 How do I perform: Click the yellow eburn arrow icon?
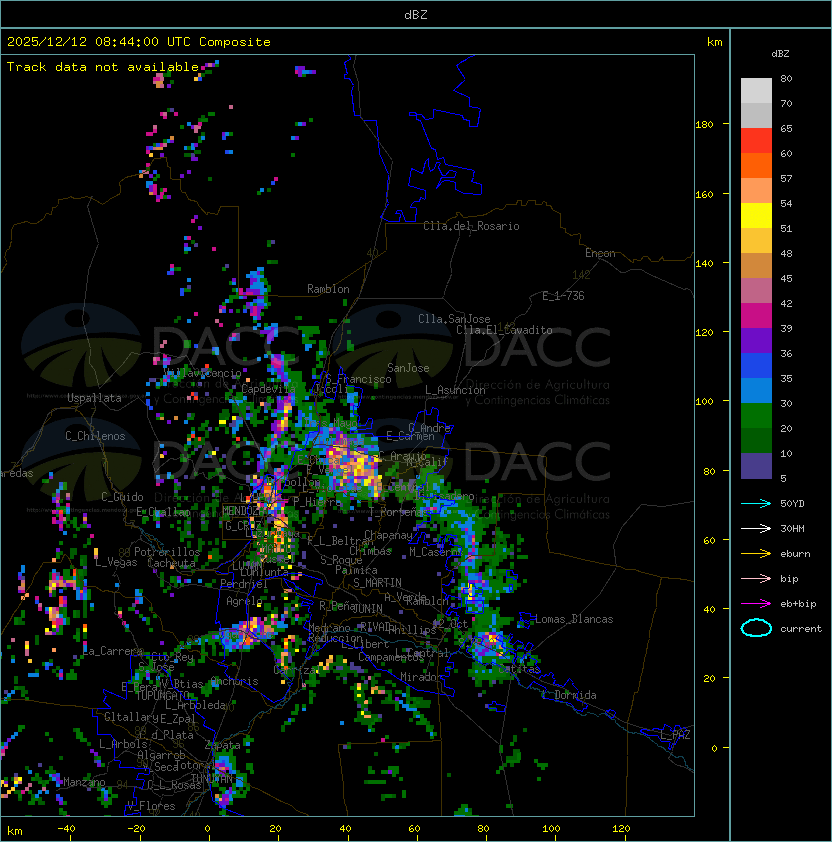(756, 554)
